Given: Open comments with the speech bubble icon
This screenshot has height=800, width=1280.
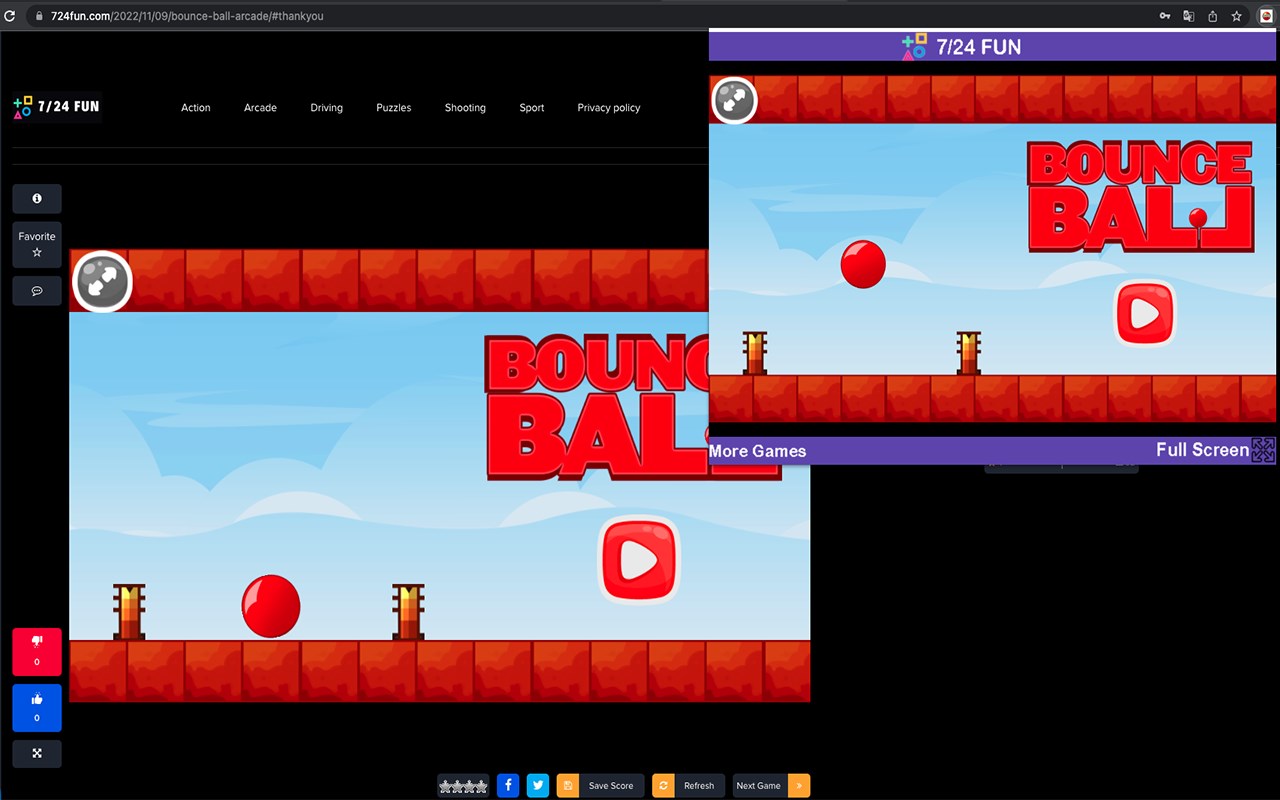Looking at the screenshot, I should [37, 291].
